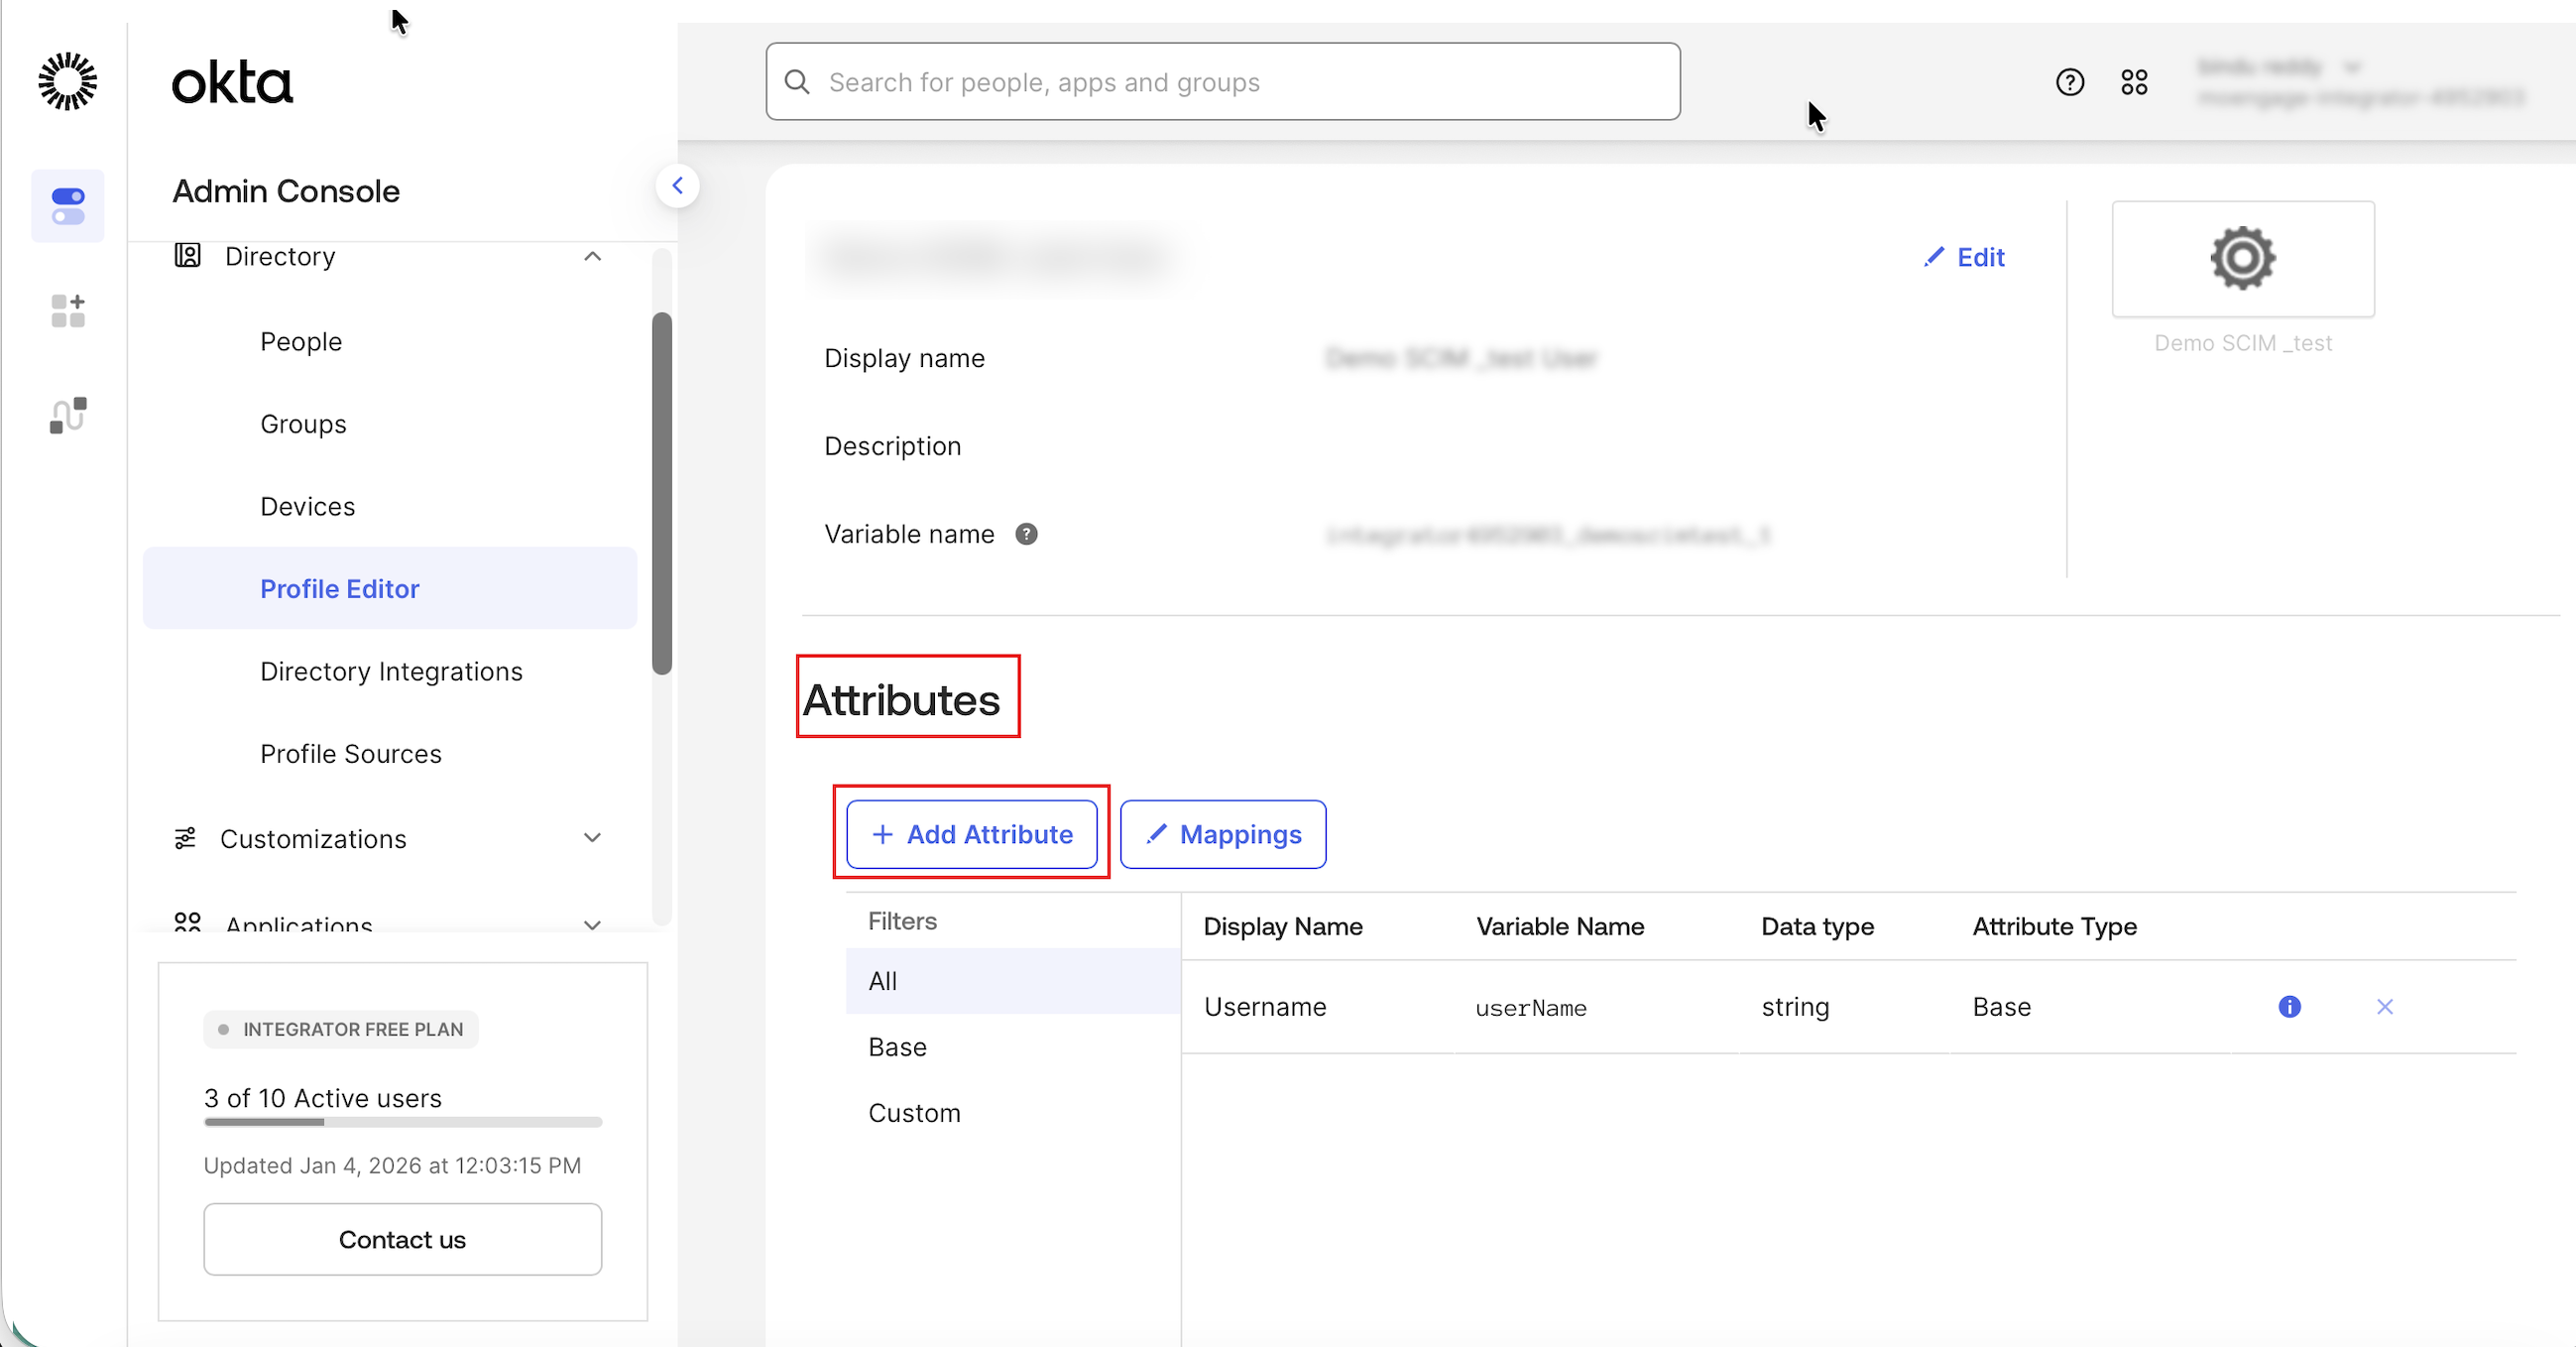Open the workflows connector rail icon
The width and height of the screenshot is (2576, 1347).
[67, 415]
